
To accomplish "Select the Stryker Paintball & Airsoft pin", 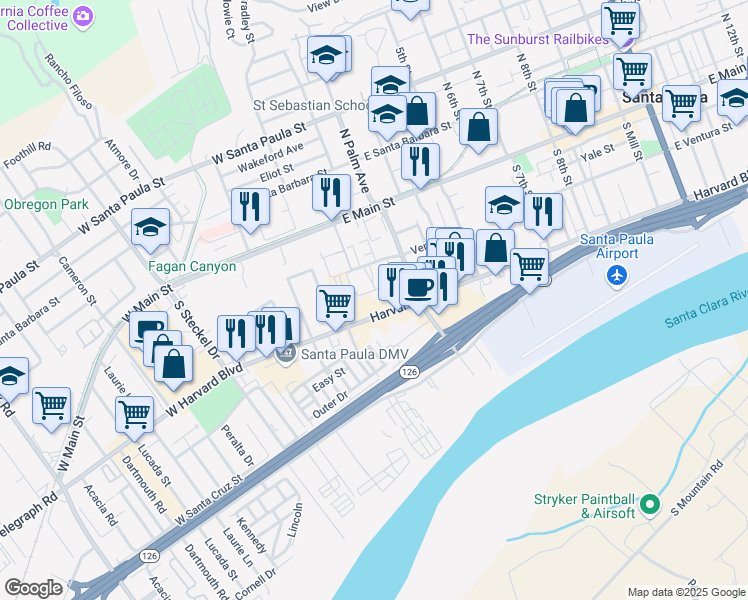I will click(649, 504).
